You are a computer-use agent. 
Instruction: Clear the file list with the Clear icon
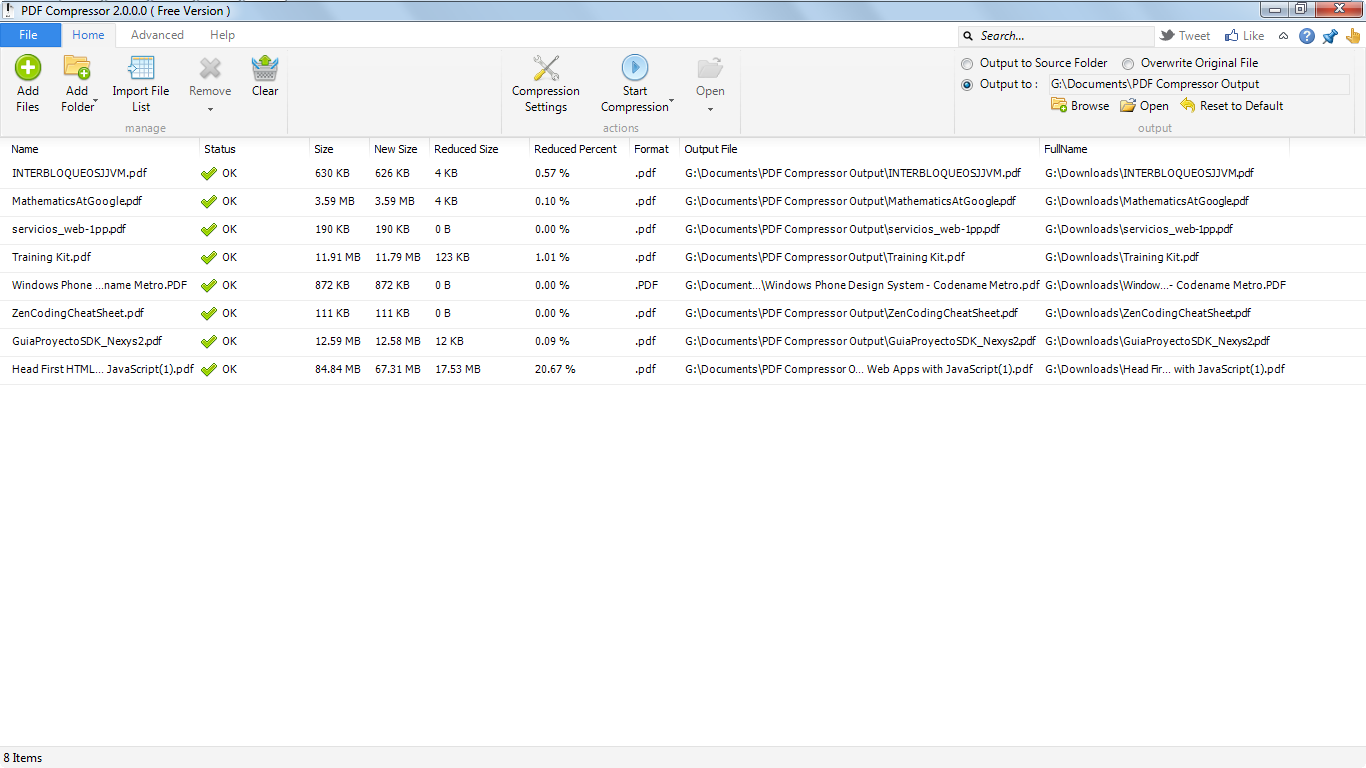coord(265,68)
